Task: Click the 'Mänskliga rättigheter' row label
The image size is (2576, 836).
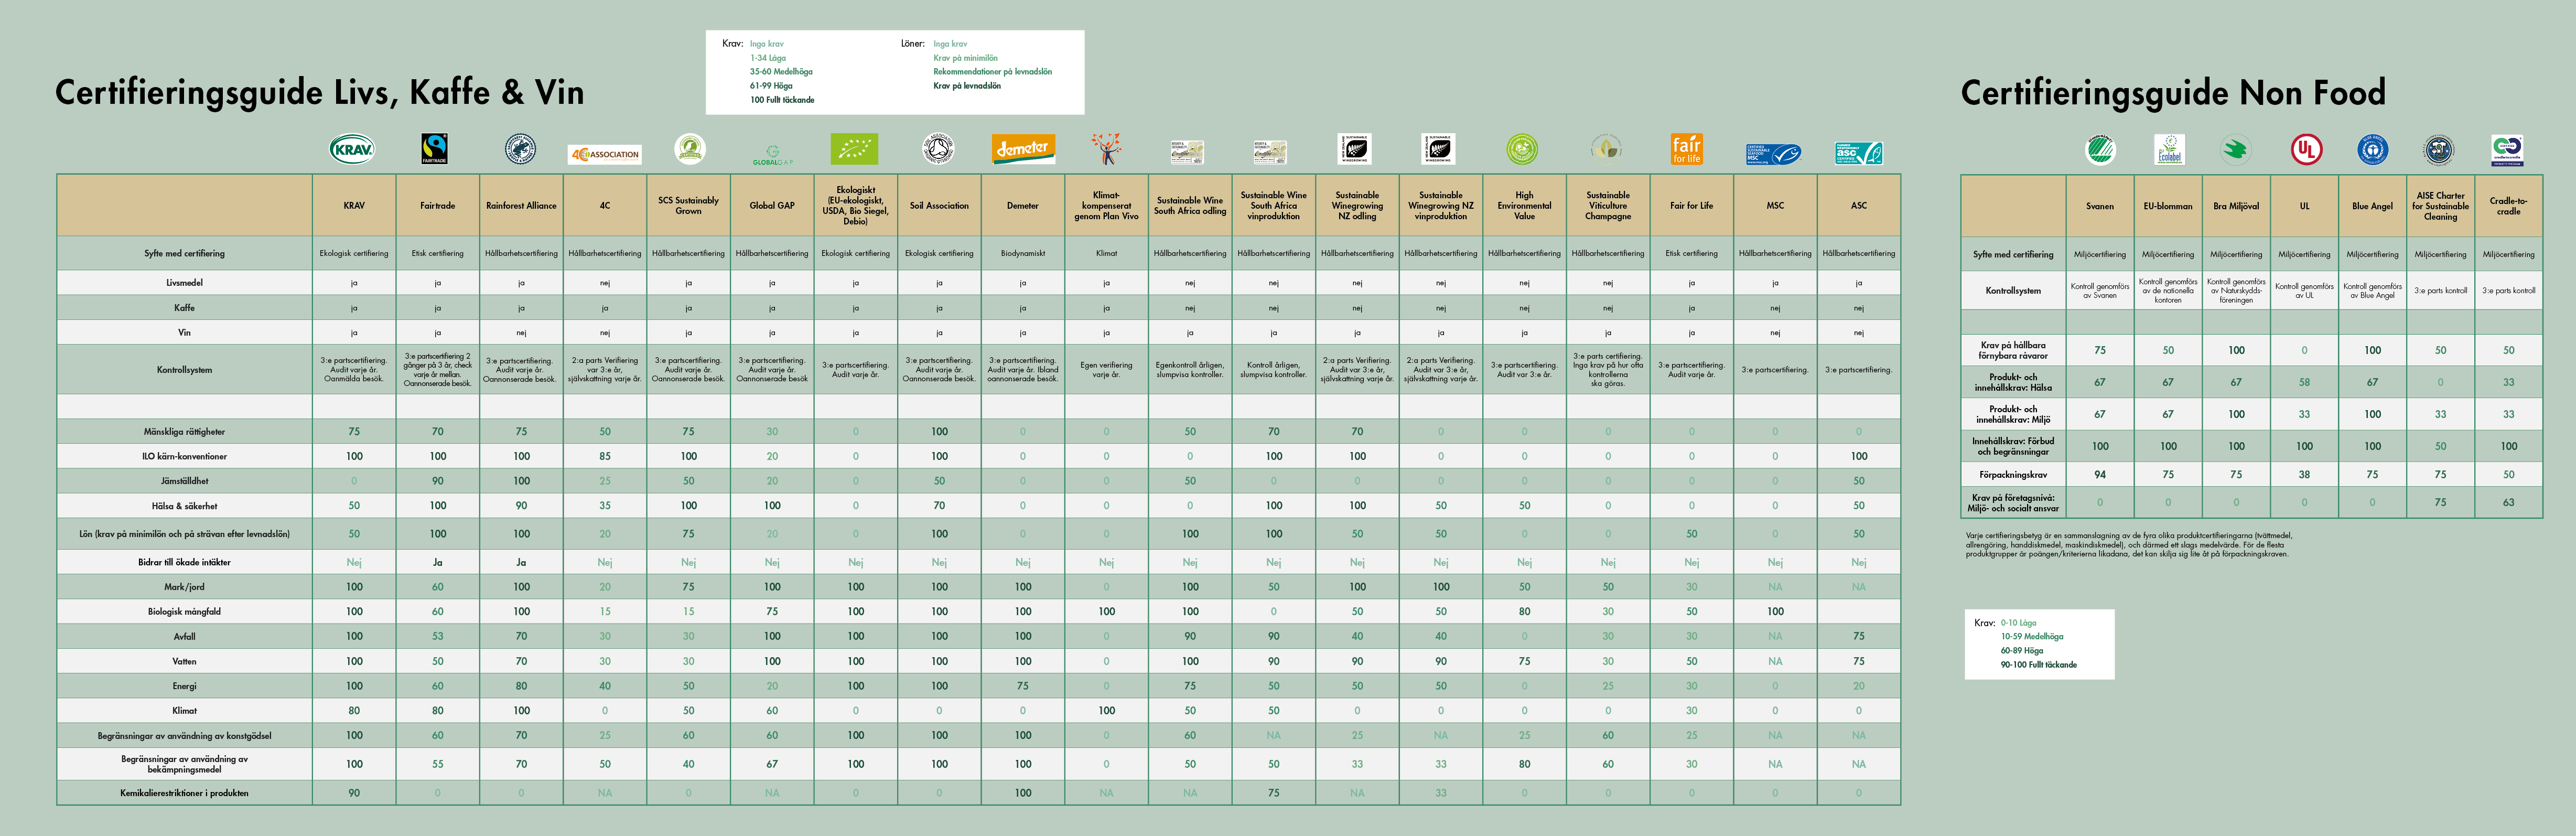Action: tap(184, 432)
